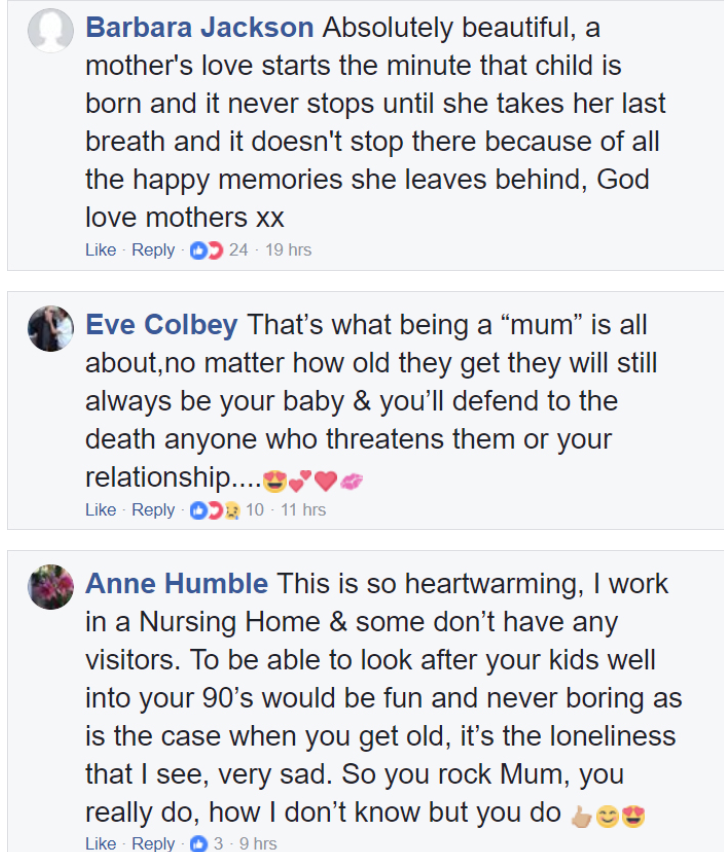Reply to Barbara Jackson's comment
The width and height of the screenshot is (724, 852).
click(153, 250)
